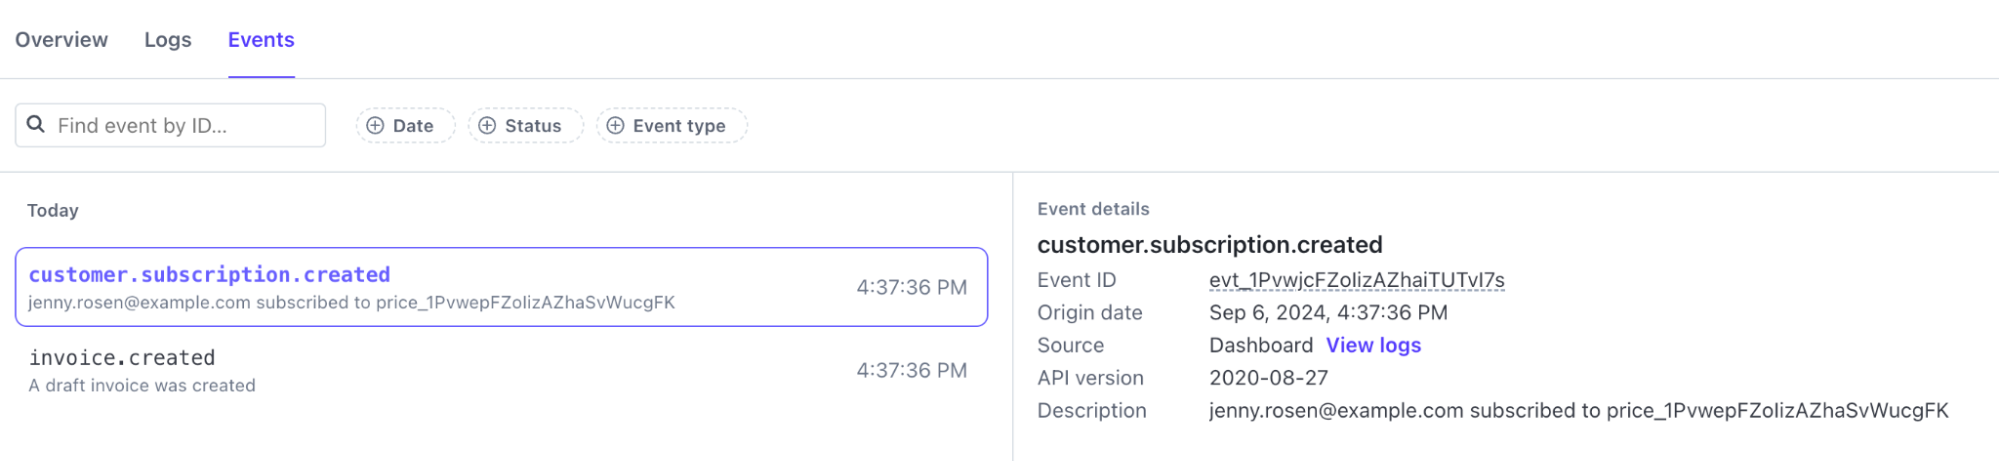
Task: Click the Origin date value Sep 6, 2024
Action: pyautogui.click(x=1327, y=313)
